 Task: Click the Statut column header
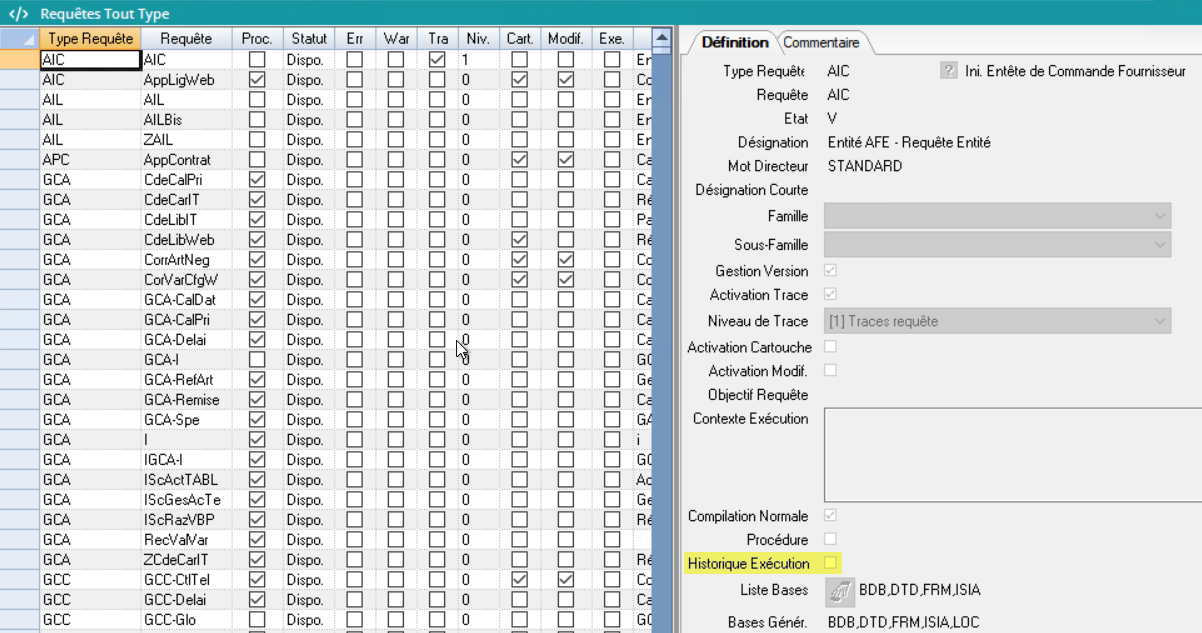click(x=309, y=39)
